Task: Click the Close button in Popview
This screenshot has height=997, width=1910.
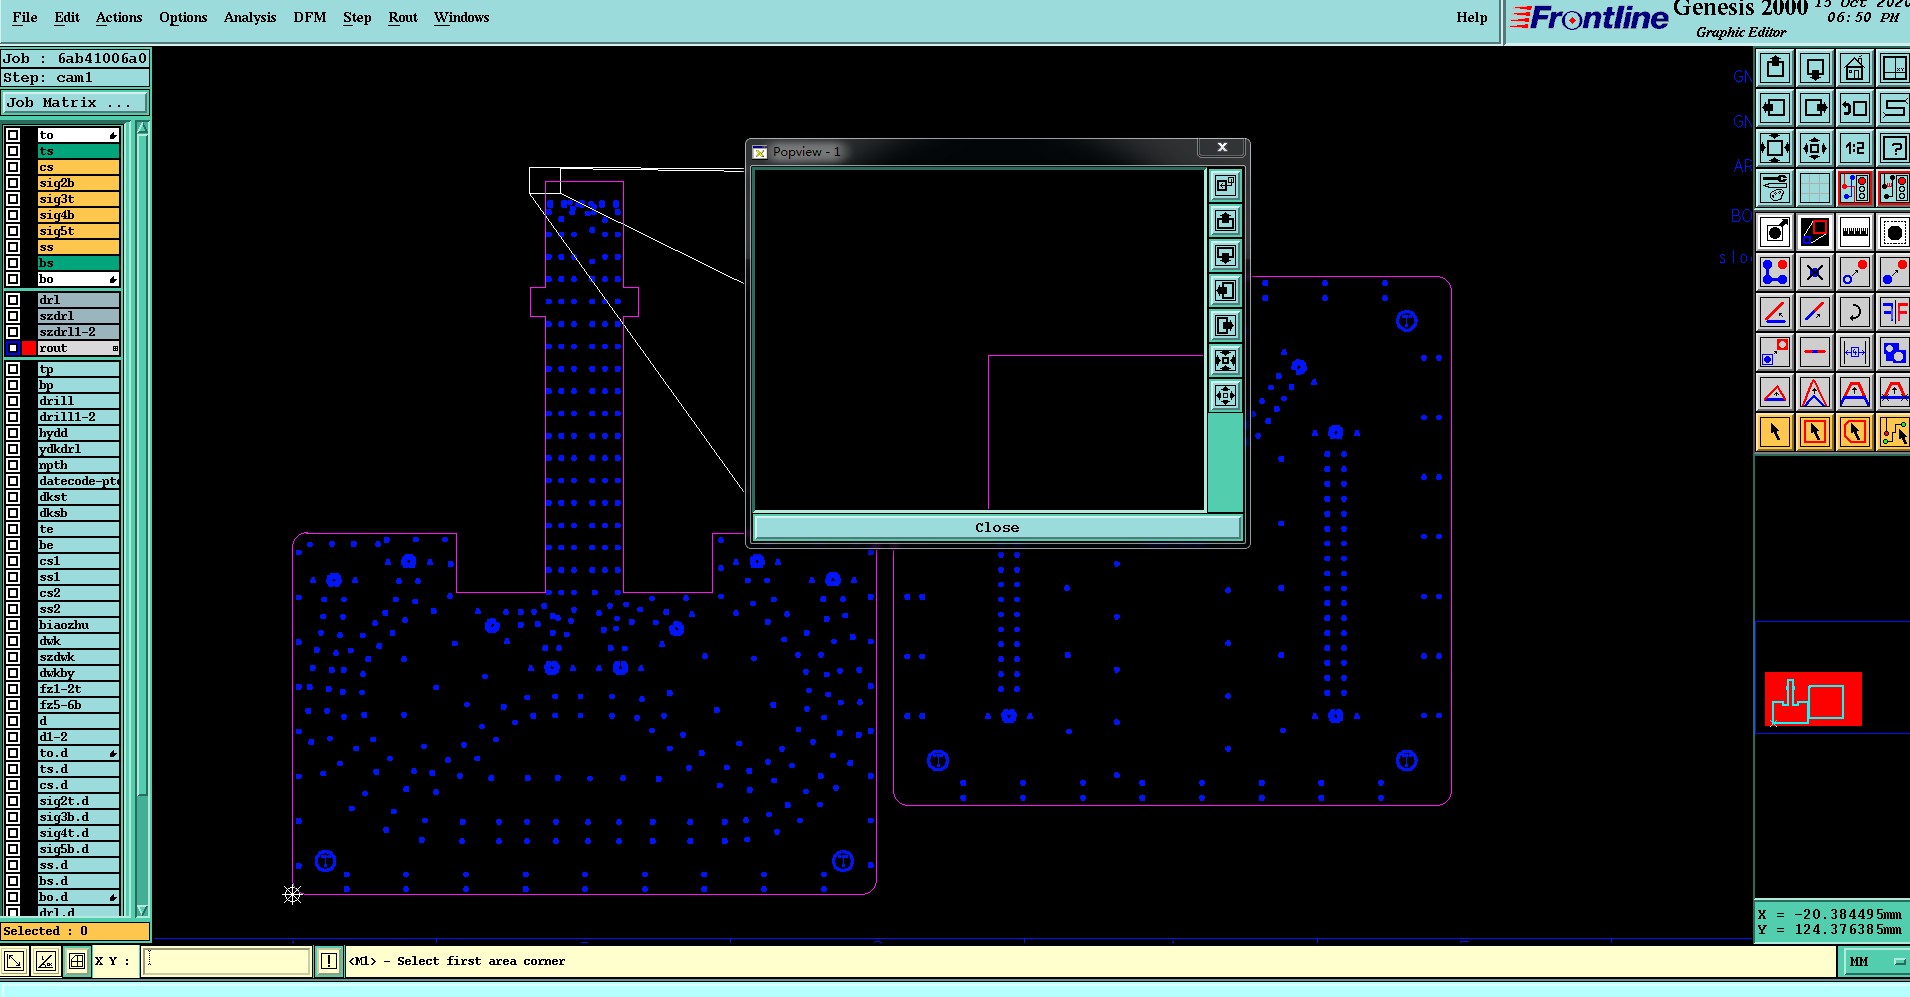Action: point(997,527)
